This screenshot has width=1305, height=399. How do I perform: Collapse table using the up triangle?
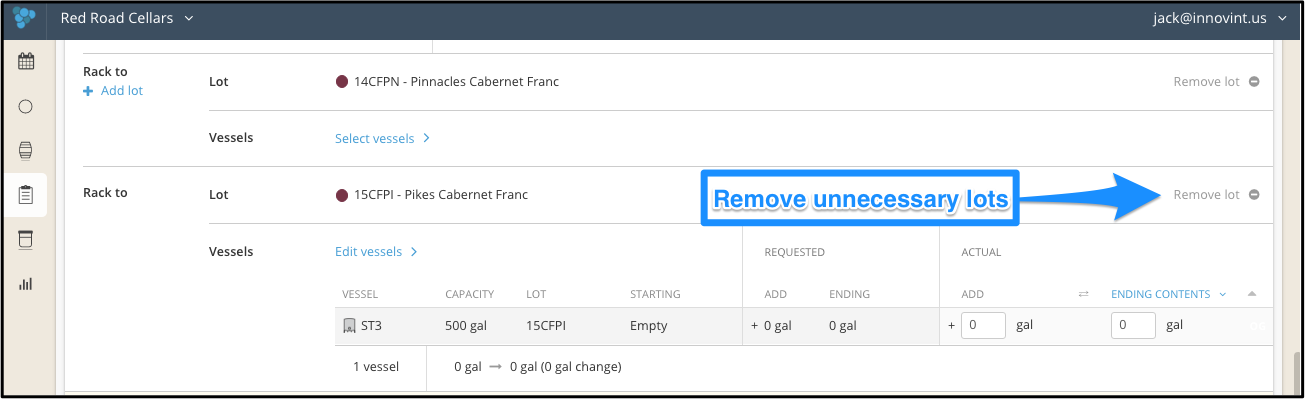pyautogui.click(x=1252, y=294)
